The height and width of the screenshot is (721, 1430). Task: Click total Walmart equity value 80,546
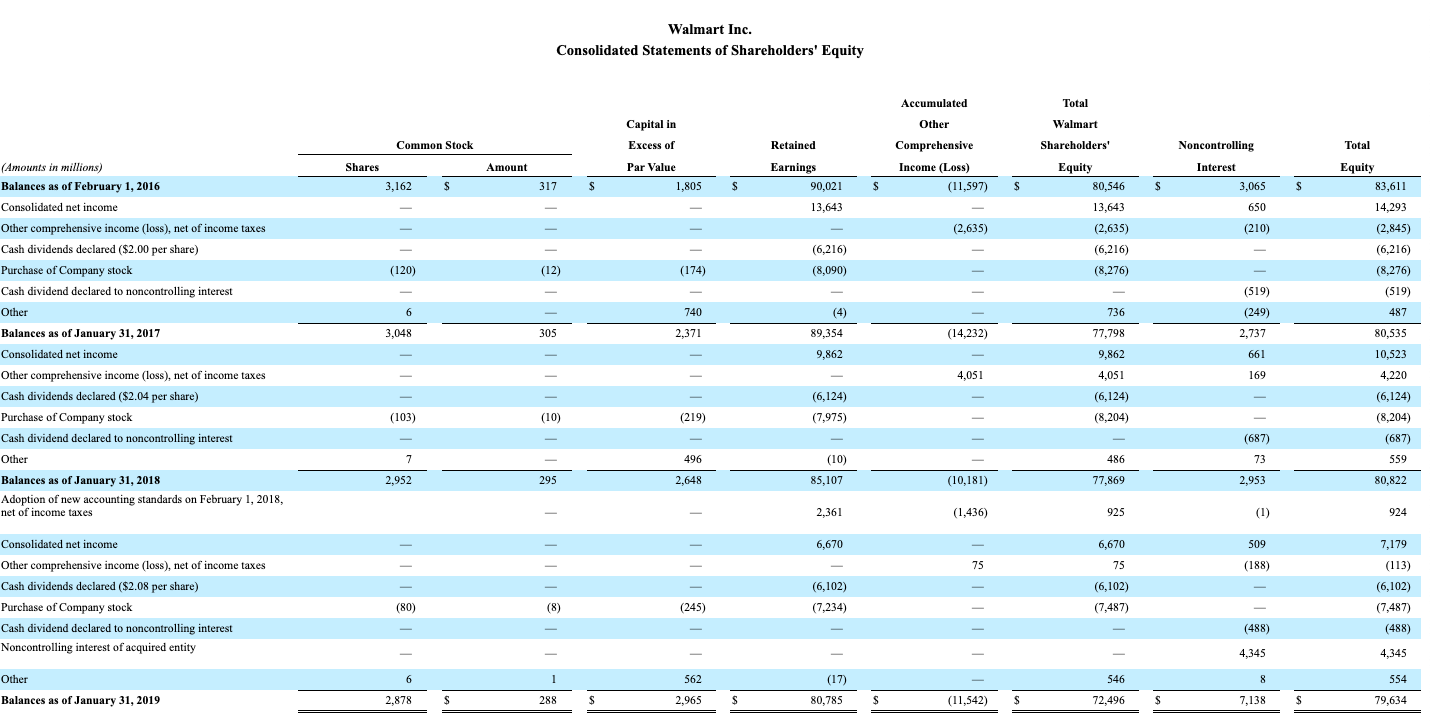[x=1109, y=186]
